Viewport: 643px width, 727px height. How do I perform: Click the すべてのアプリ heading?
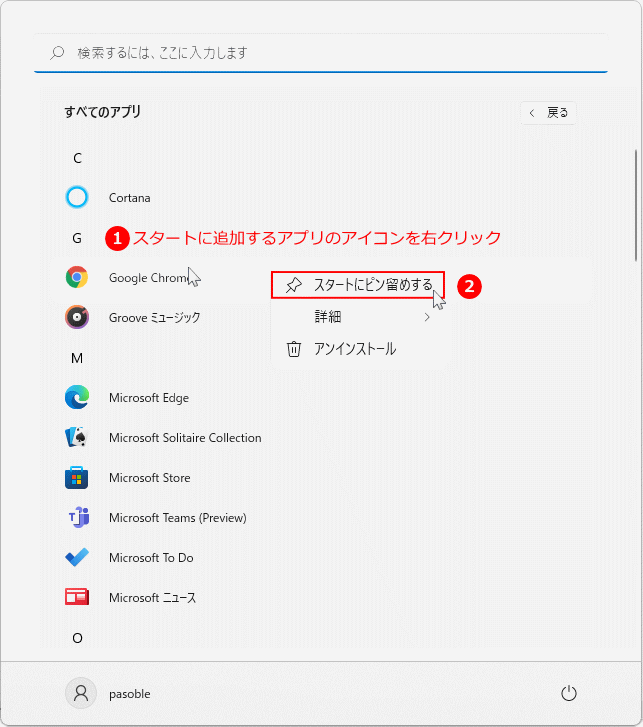102,112
